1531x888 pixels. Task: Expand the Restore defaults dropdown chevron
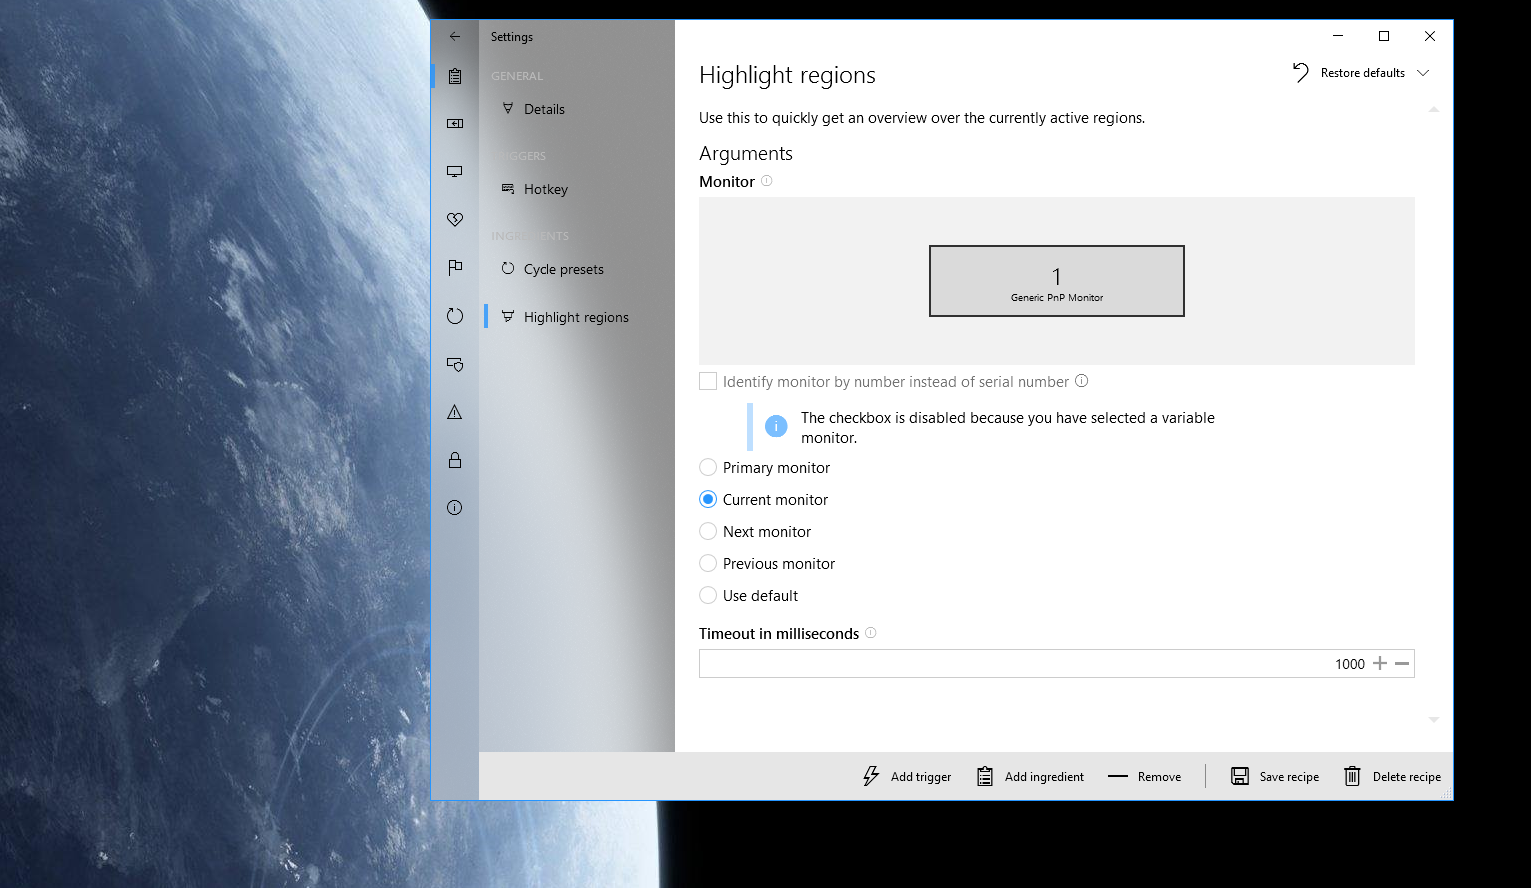(1424, 72)
